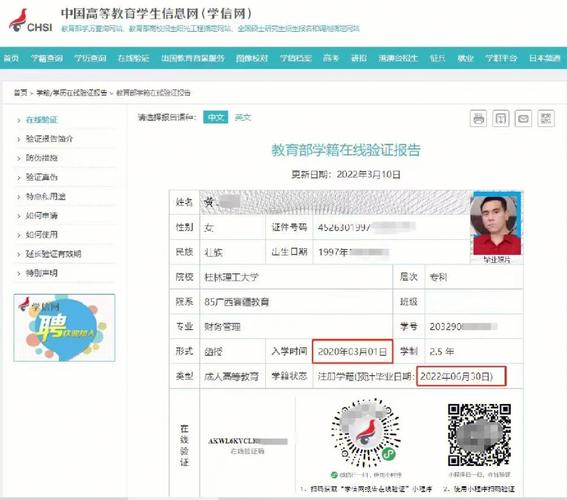This screenshot has height=500, width=567.
Task: Open 学职平台 navigation item
Action: [501, 58]
